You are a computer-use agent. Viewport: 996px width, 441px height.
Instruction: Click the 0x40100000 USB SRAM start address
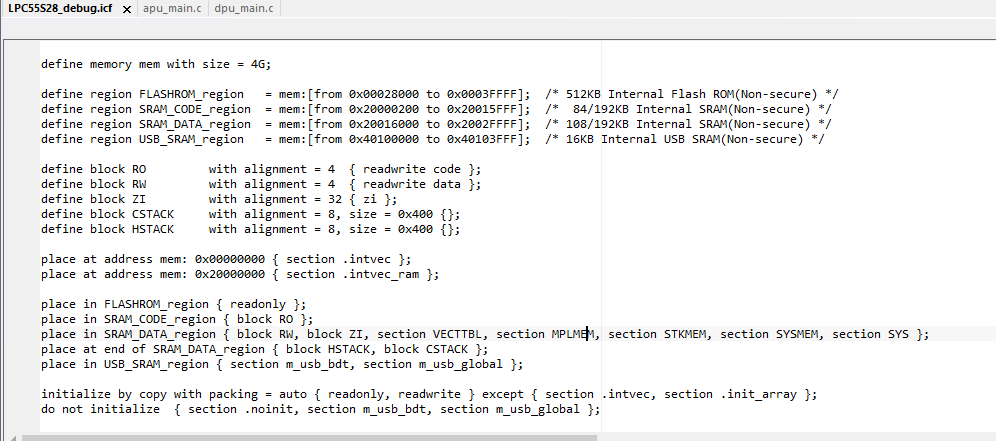pyautogui.click(x=384, y=139)
